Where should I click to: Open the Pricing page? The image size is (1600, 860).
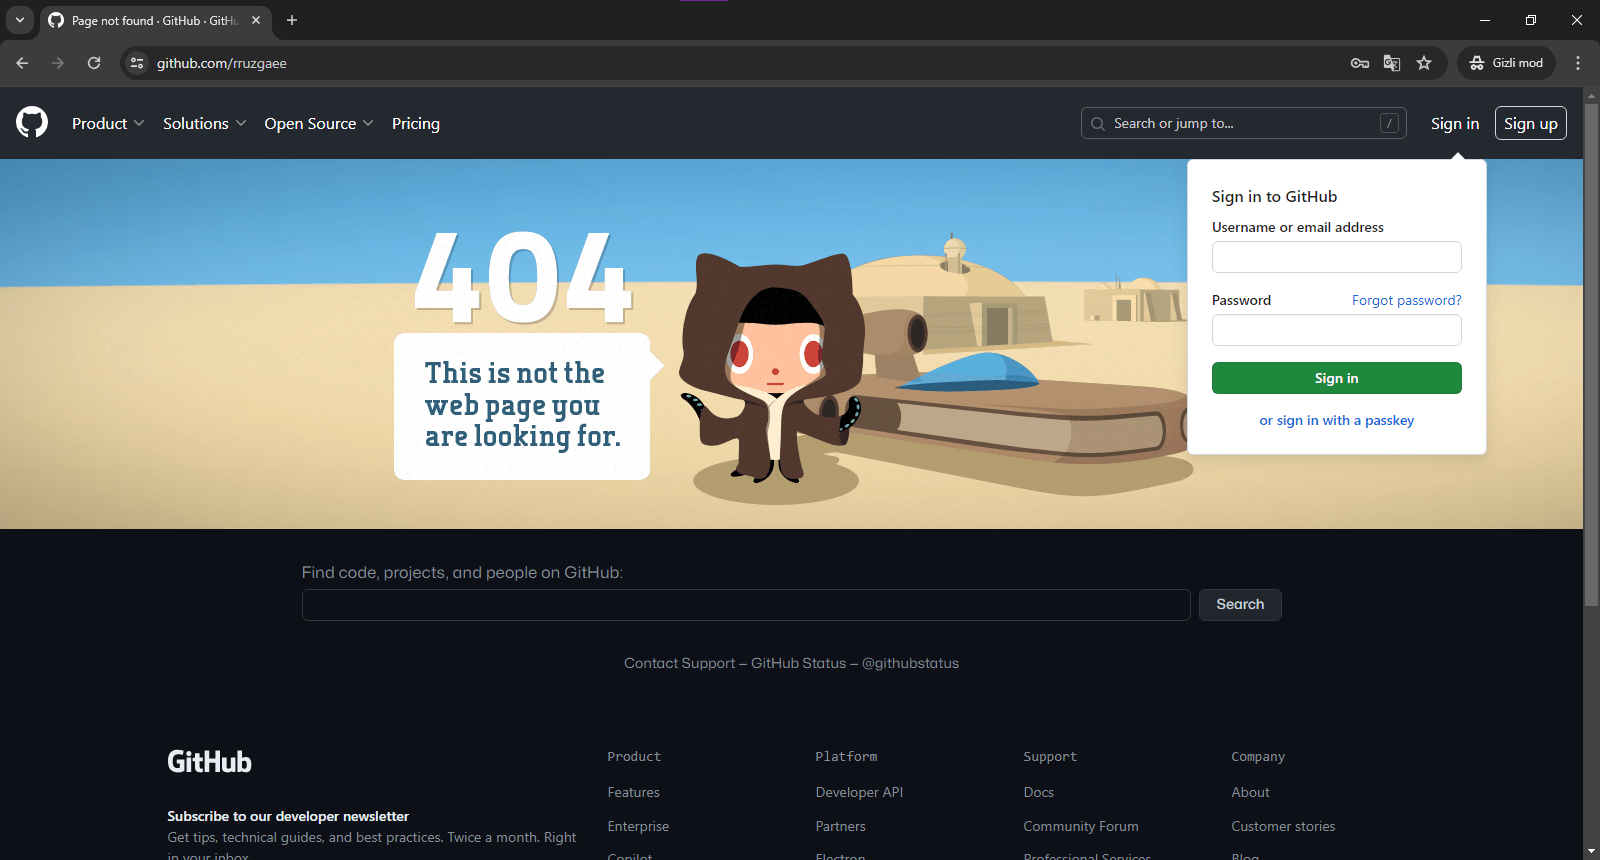[416, 123]
